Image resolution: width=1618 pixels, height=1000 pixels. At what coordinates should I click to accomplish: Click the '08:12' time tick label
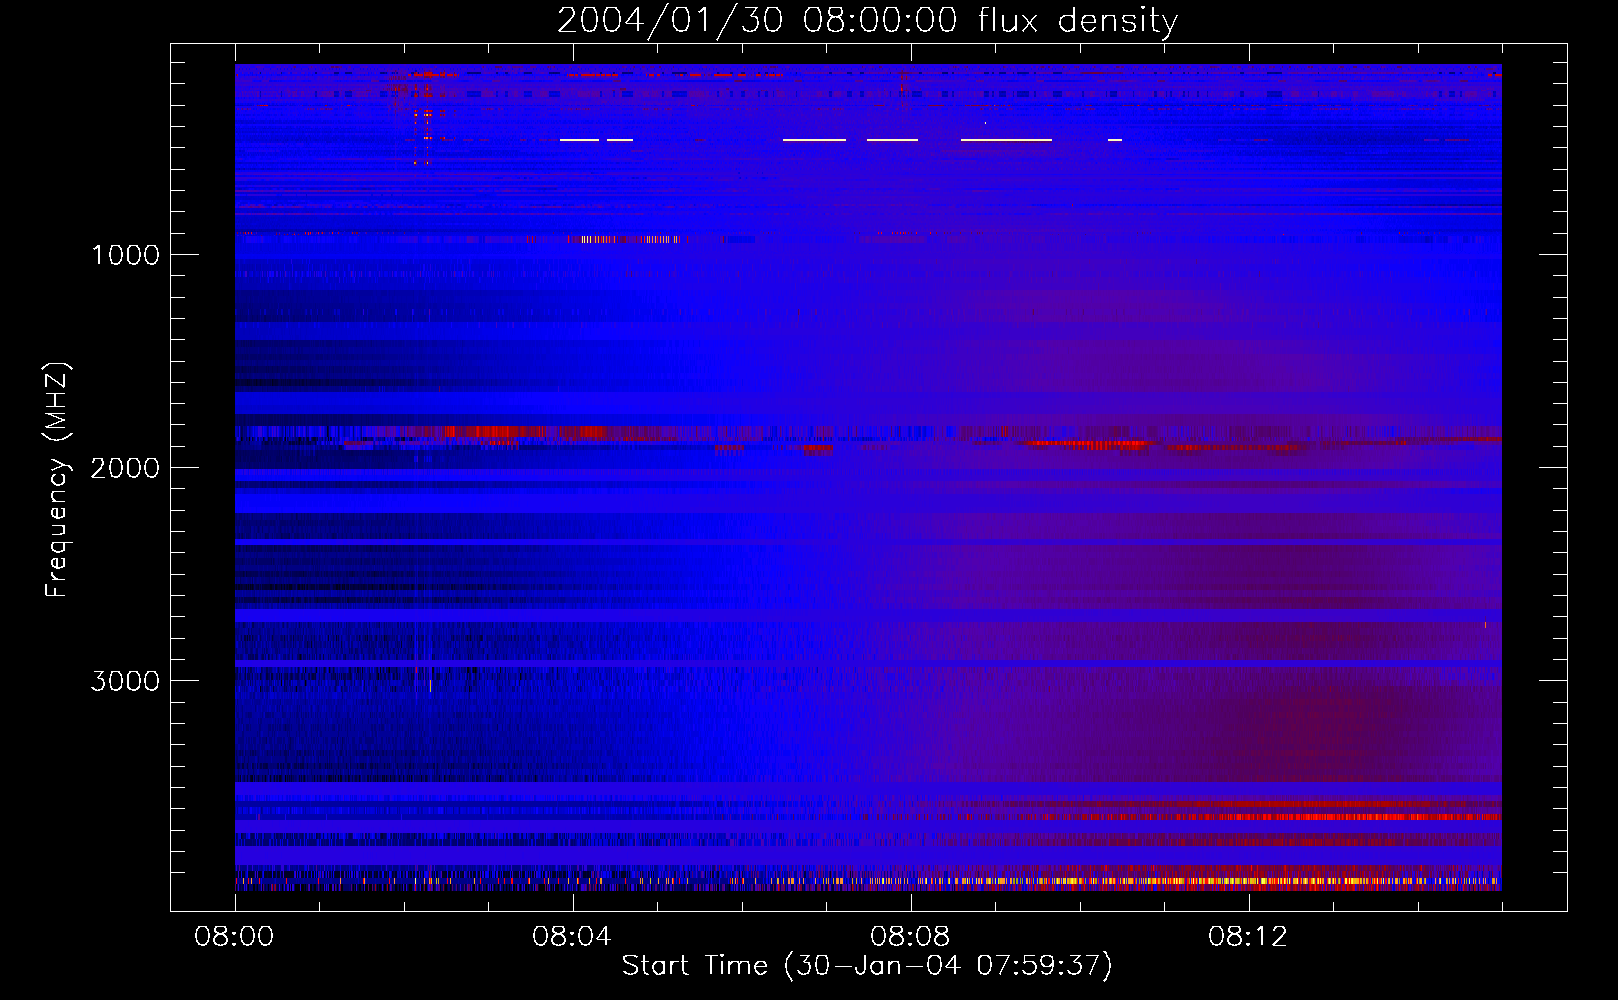(1248, 937)
